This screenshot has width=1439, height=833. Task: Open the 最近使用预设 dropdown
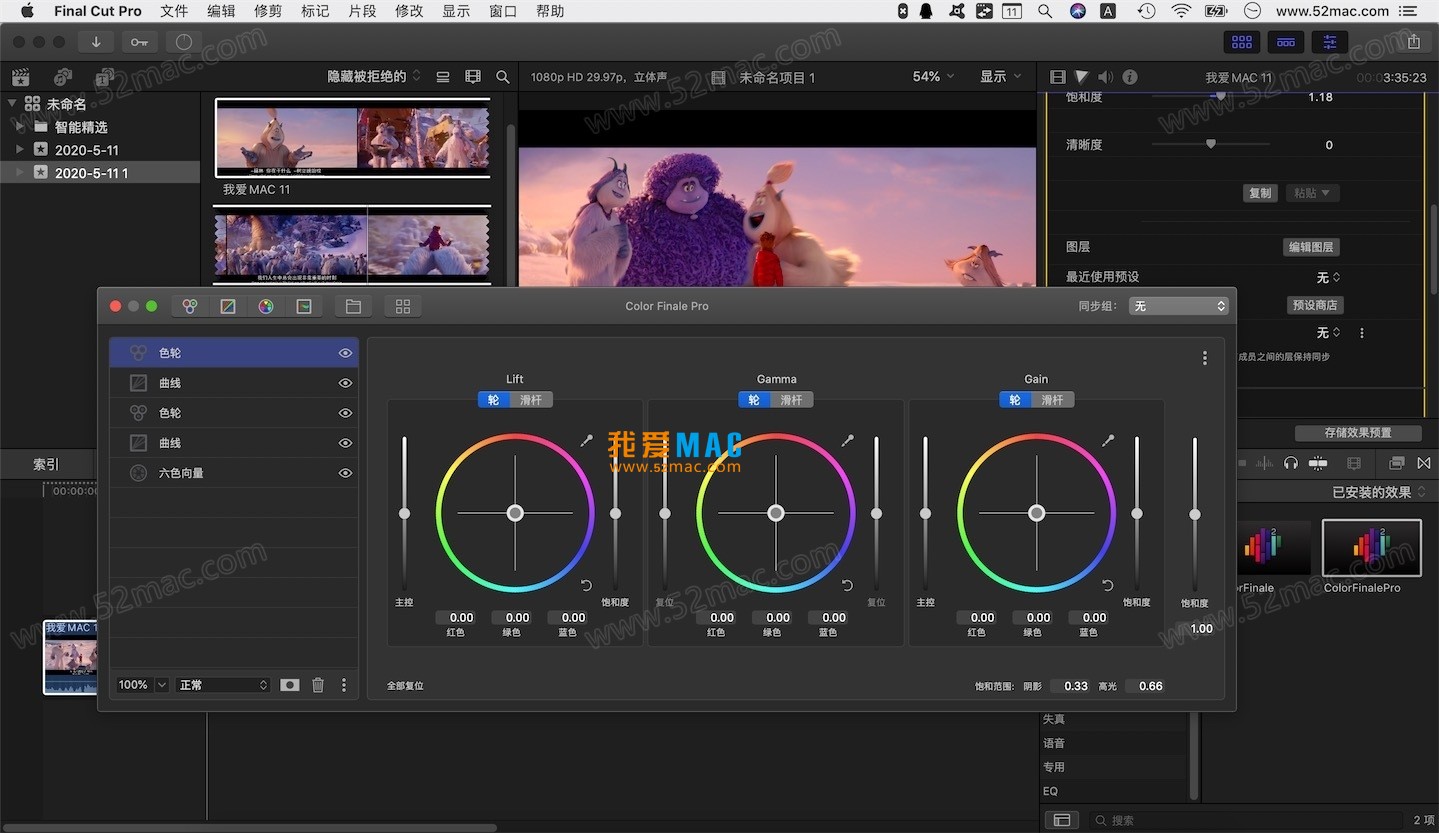coord(1329,277)
